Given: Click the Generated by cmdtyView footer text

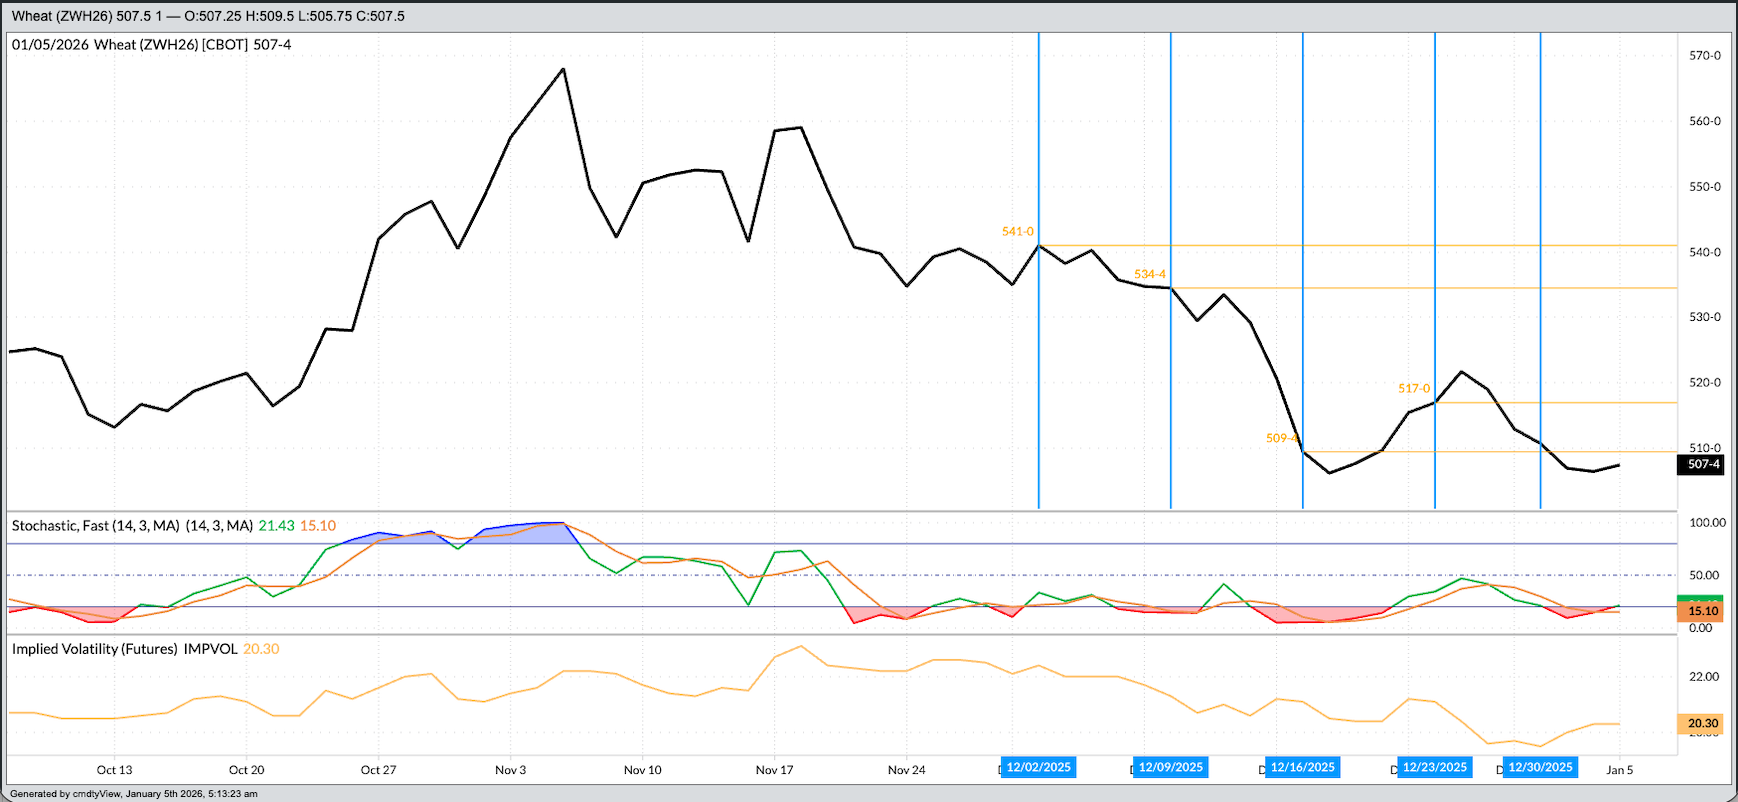Looking at the screenshot, I should tap(134, 794).
